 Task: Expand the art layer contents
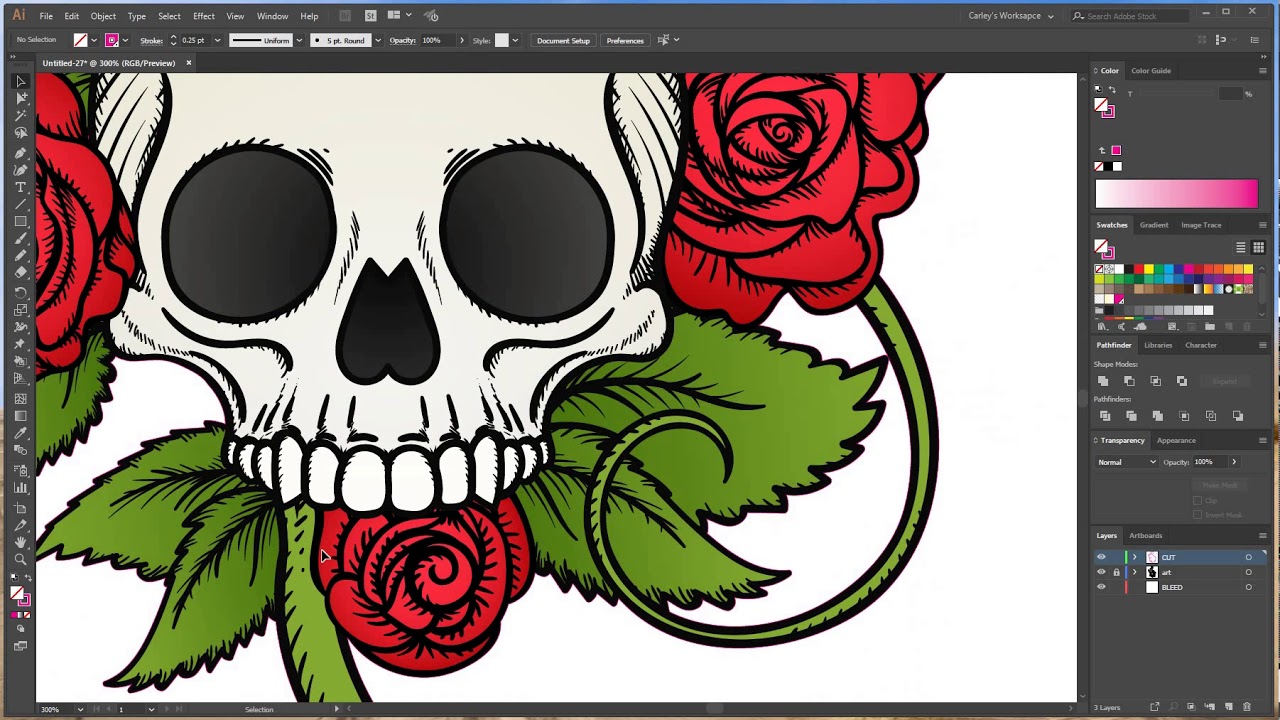click(x=1134, y=572)
